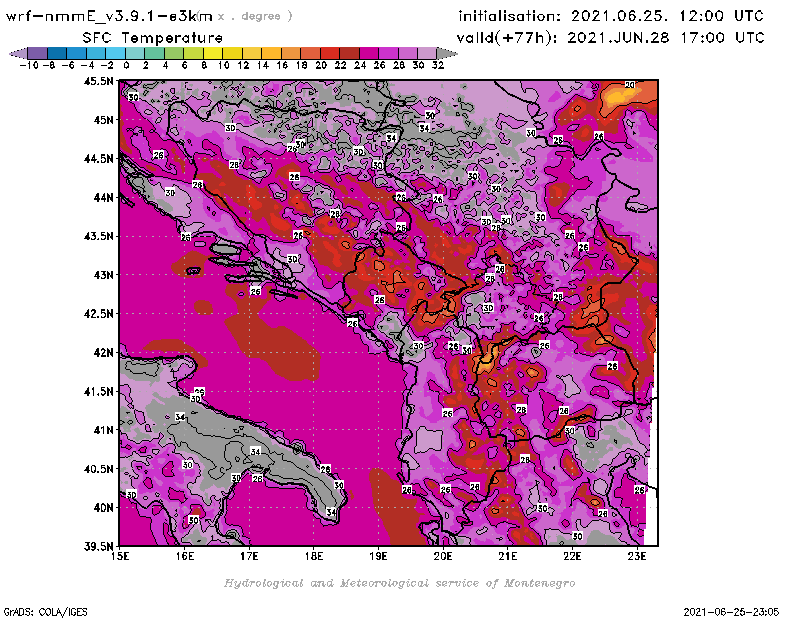
Task: Click Hydrological and Meteorological service of Montenegro text
Action: click(399, 582)
